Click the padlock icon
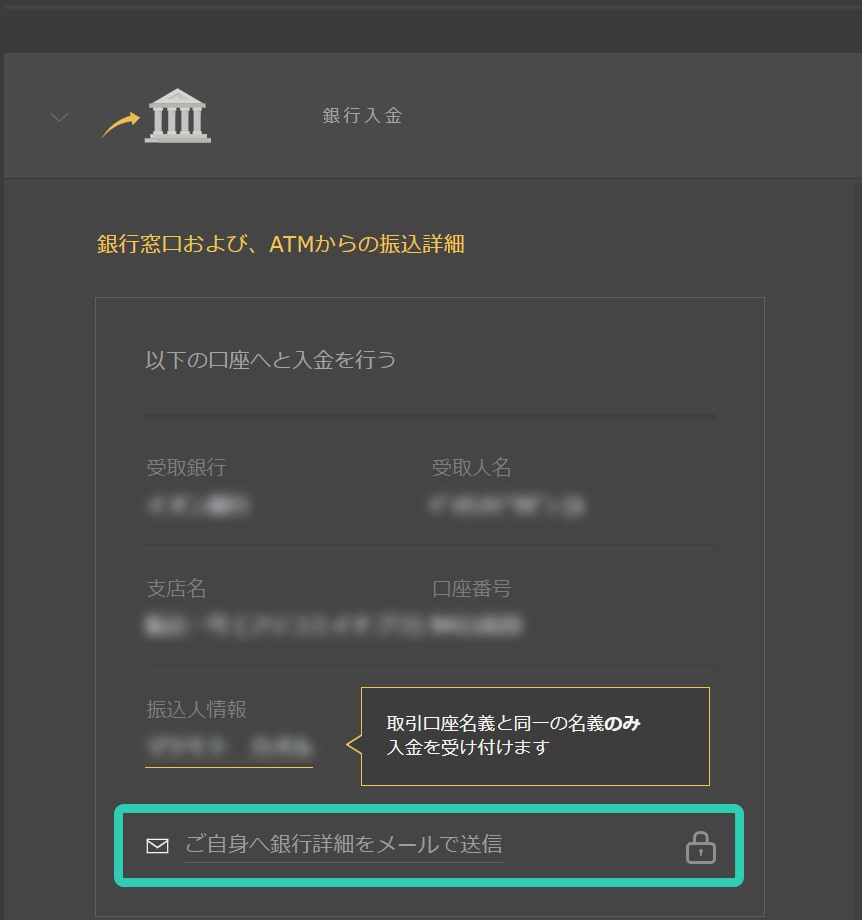 tap(701, 847)
